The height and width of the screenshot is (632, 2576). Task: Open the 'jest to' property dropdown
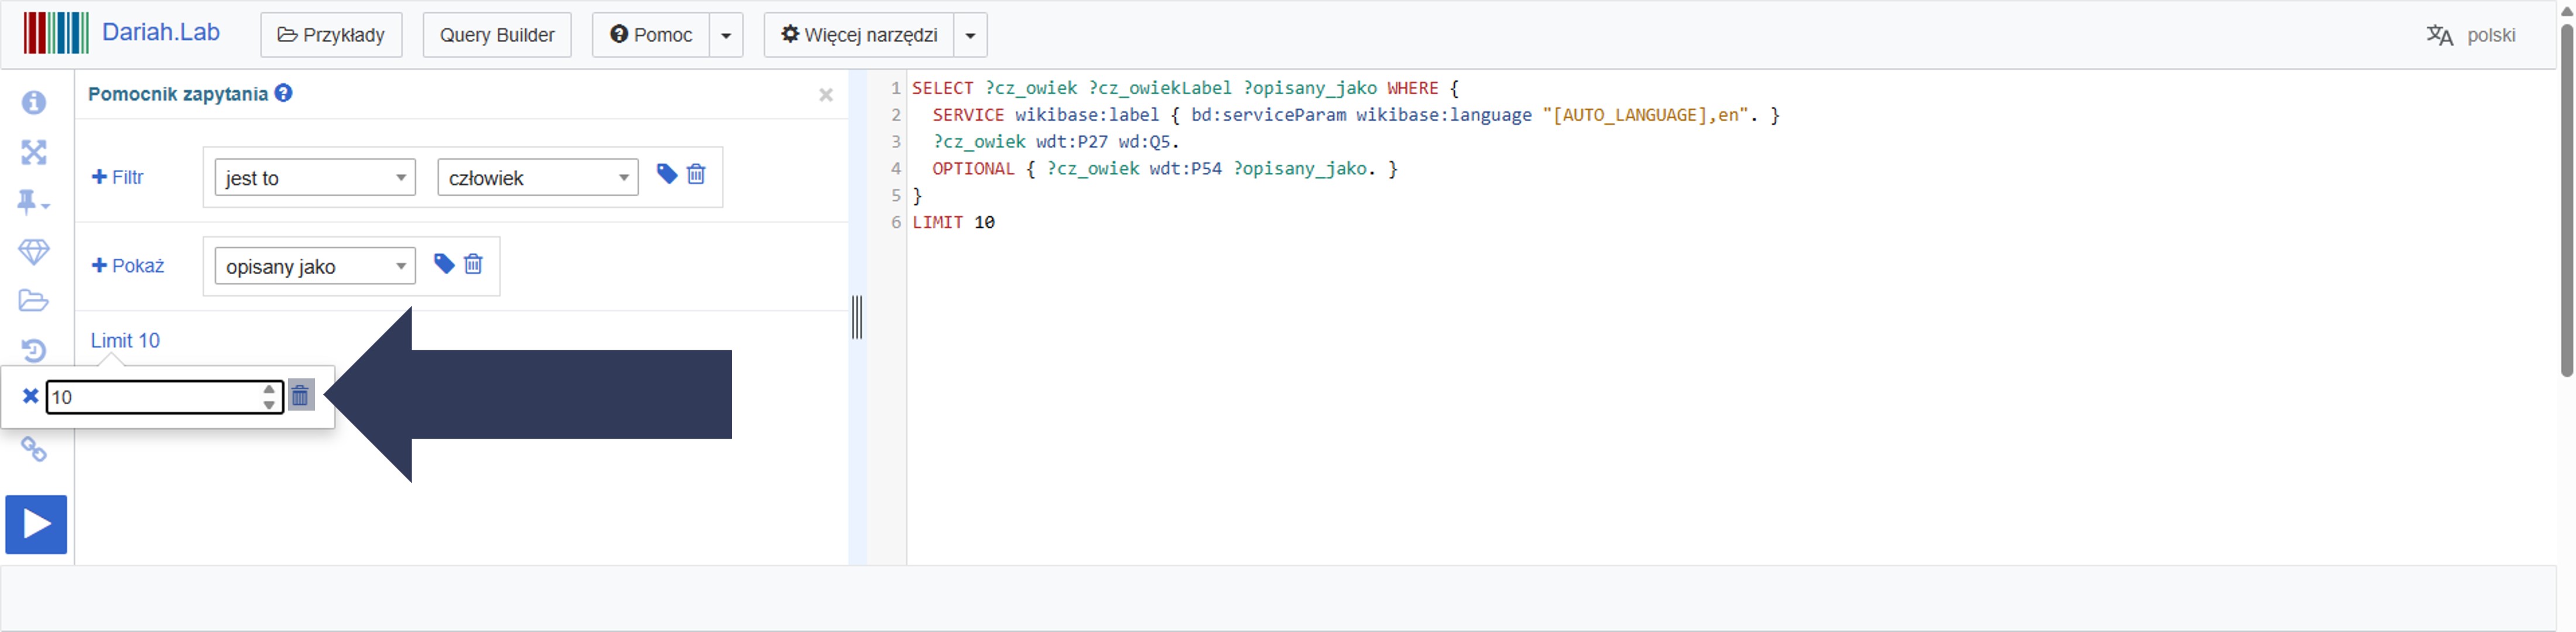tap(315, 178)
